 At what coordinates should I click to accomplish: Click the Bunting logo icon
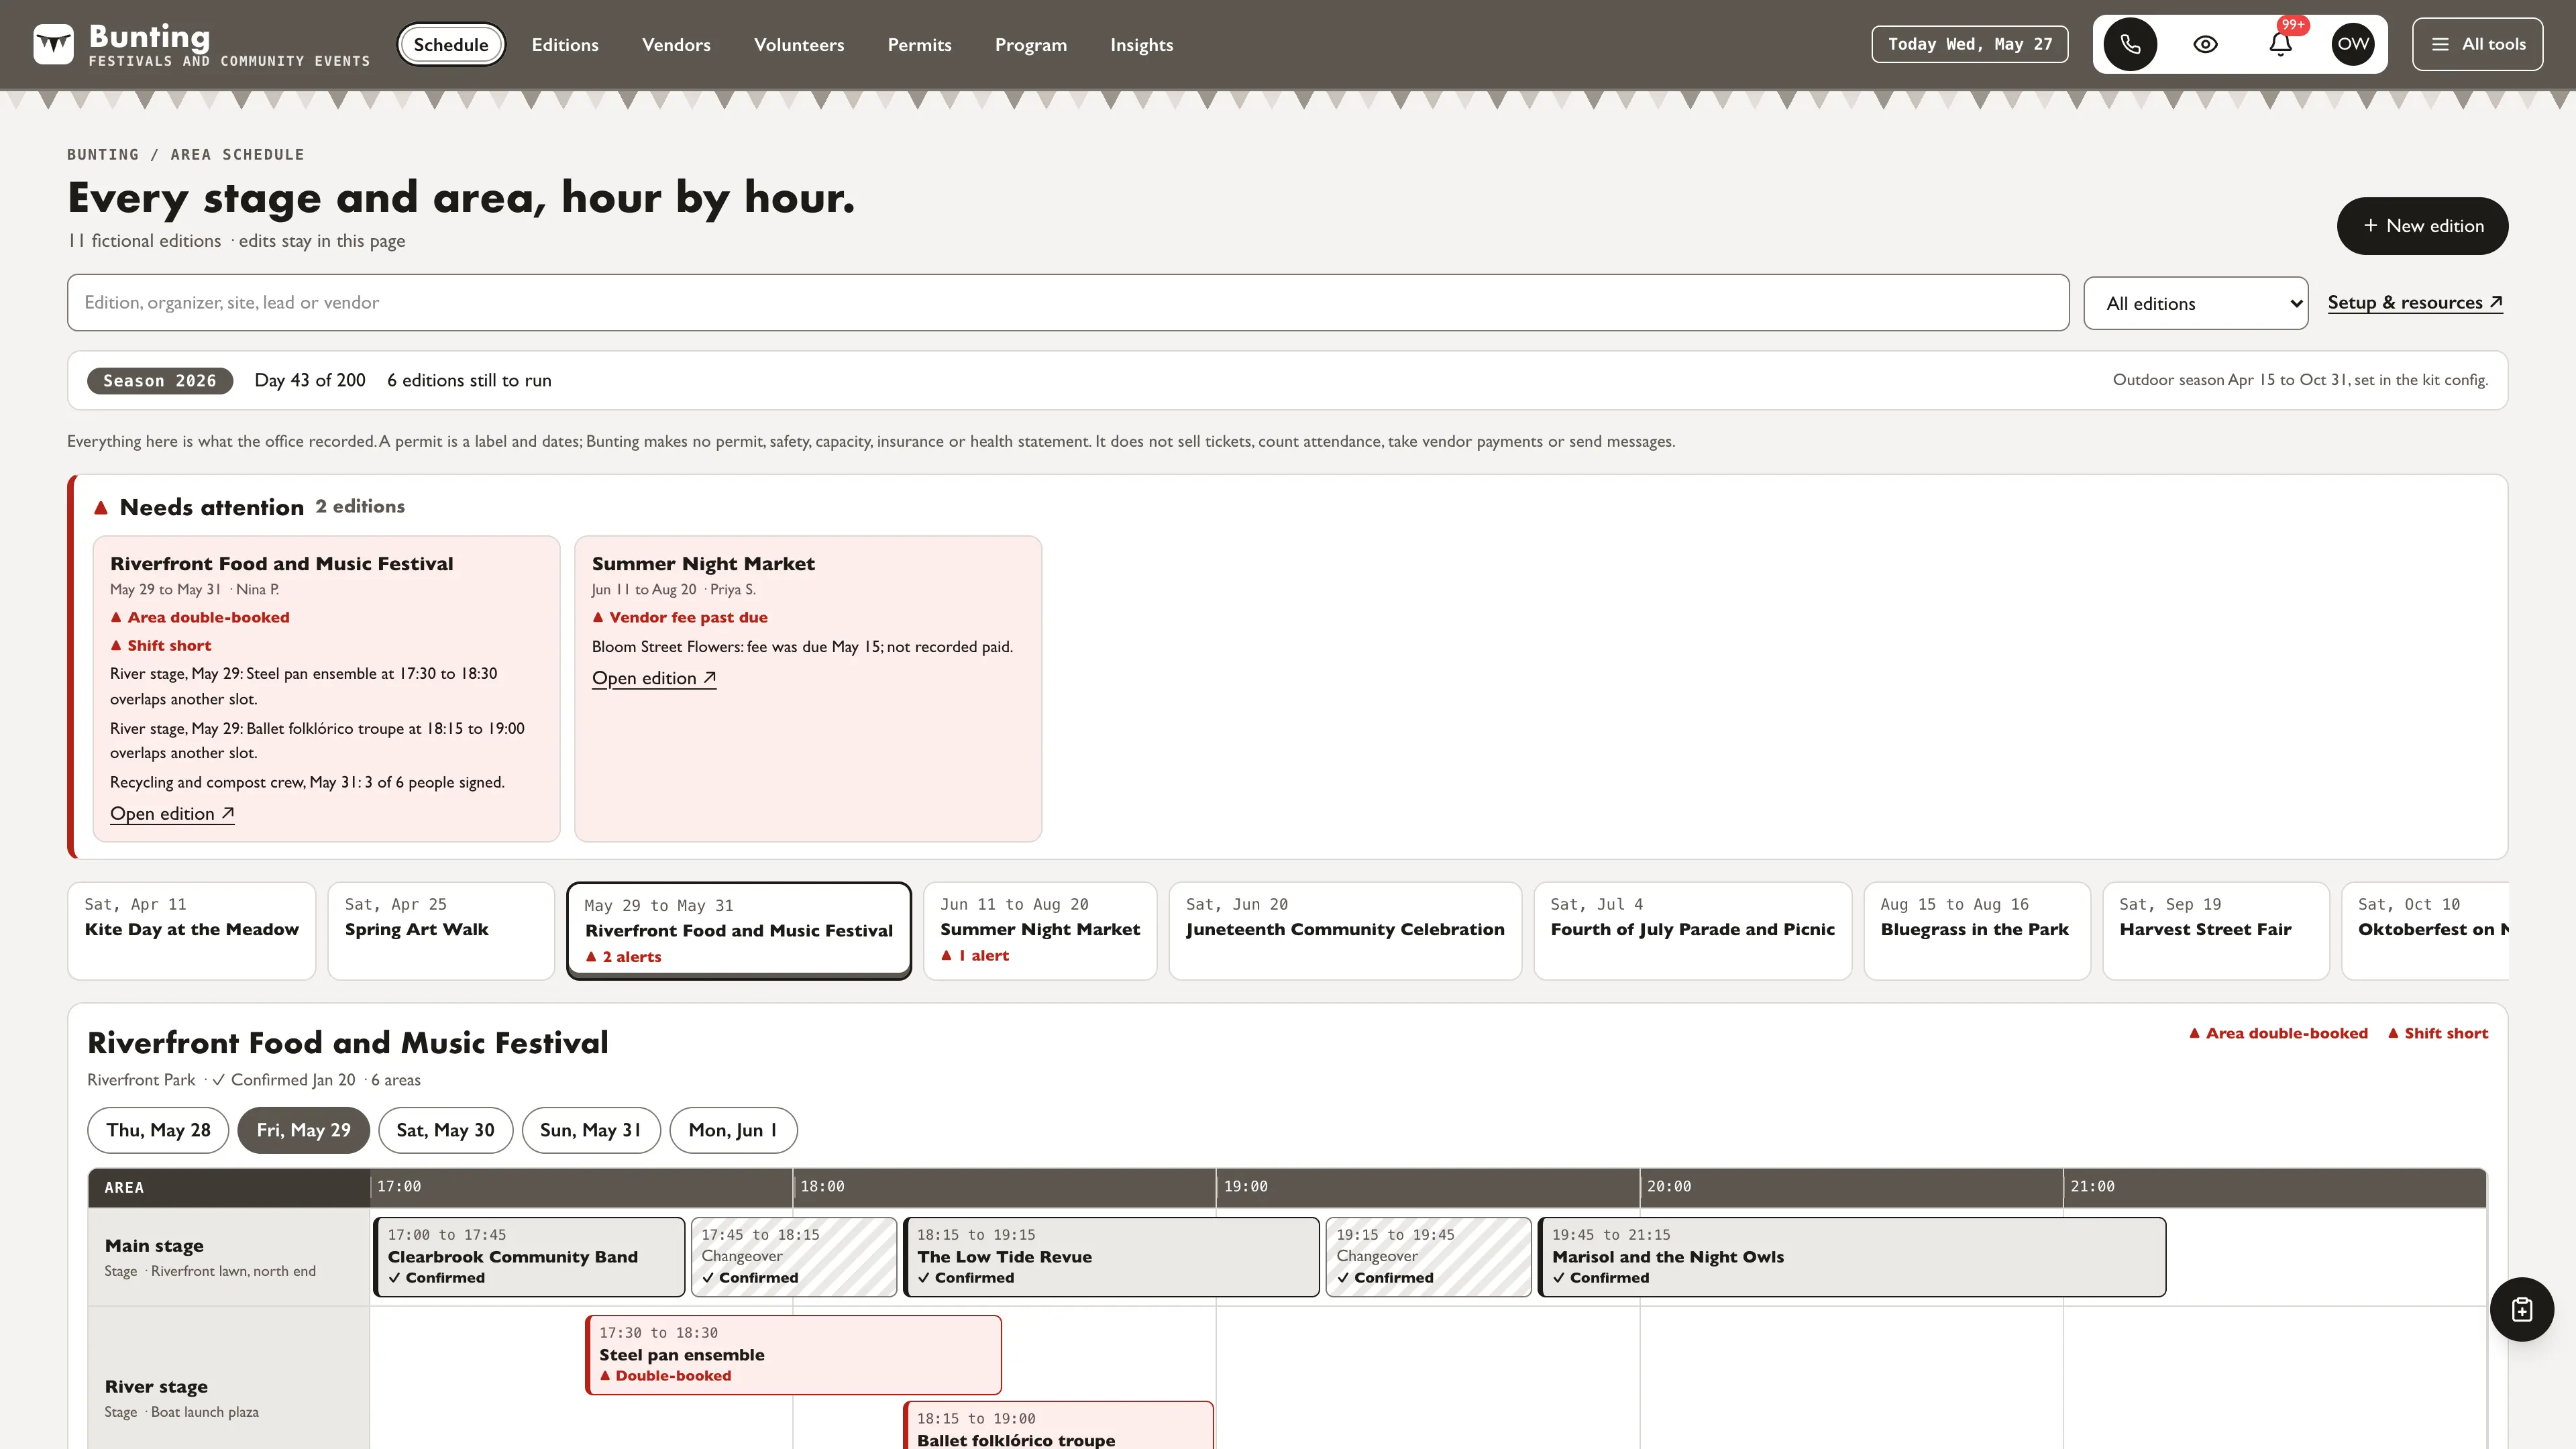pos(53,44)
